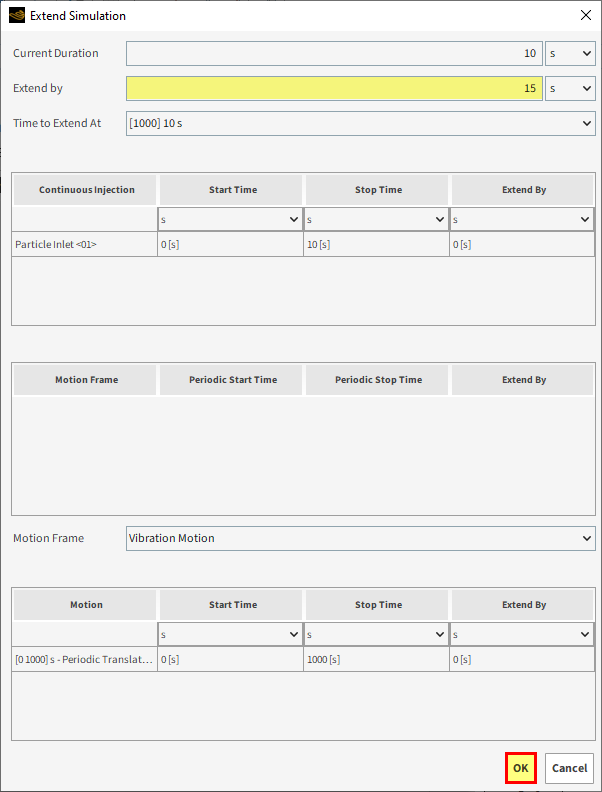Open Motion table Stop Time unit dropdown
602x792 pixels.
376,634
